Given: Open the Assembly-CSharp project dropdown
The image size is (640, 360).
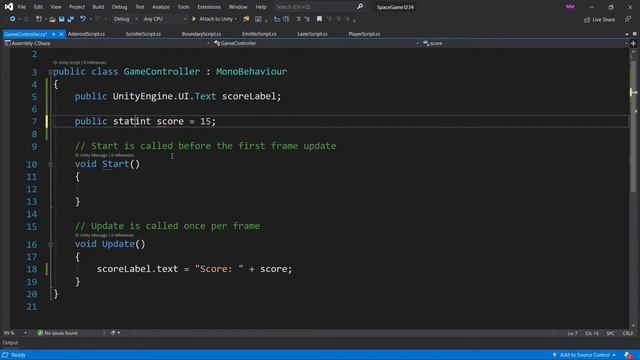Looking at the screenshot, I should click(x=107, y=43).
